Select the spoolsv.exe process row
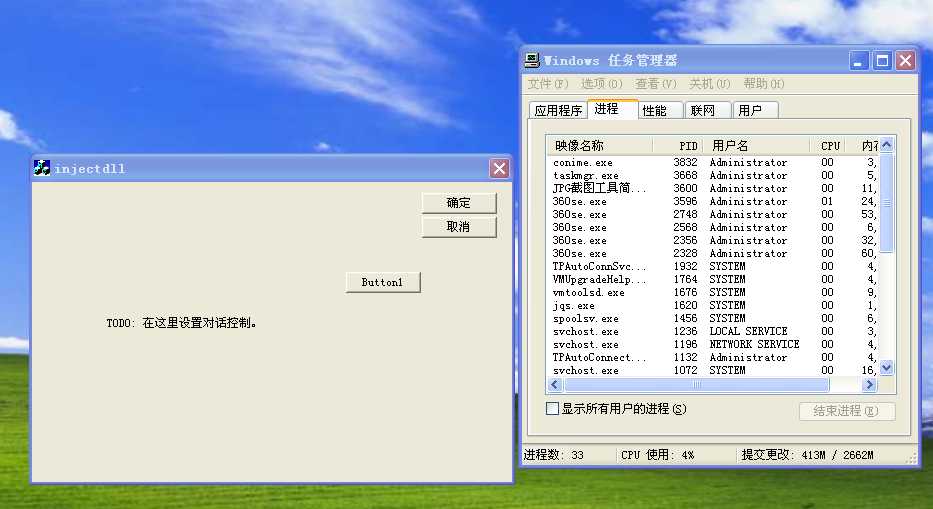This screenshot has width=933, height=509. [x=713, y=318]
